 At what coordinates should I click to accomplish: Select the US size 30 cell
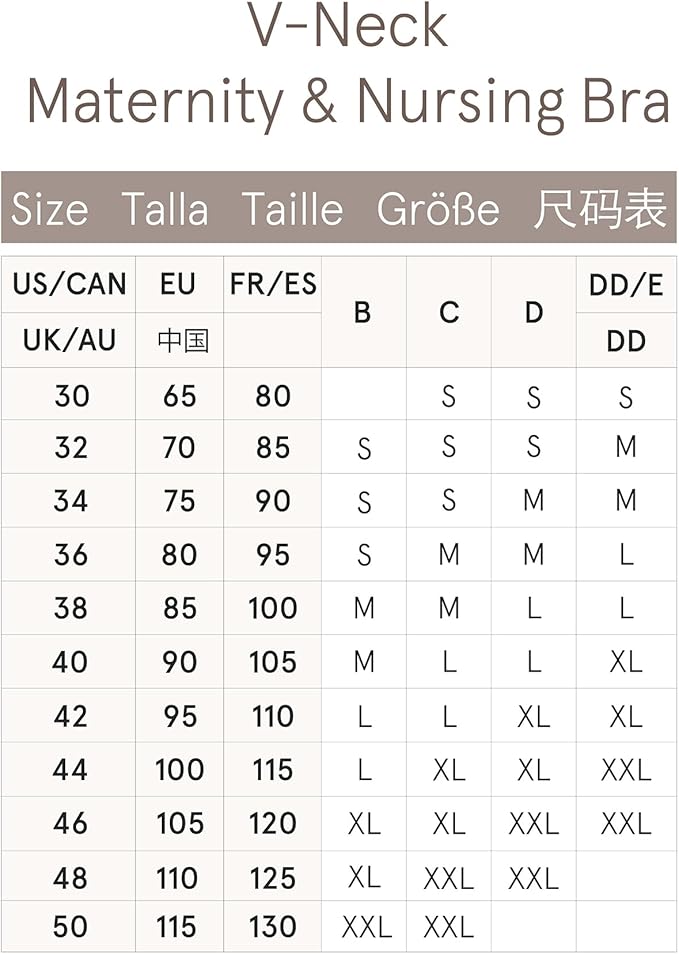point(72,396)
